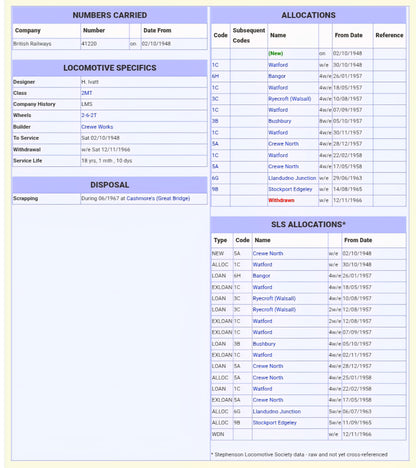This screenshot has width=416, height=468.
Task: Click the Type column header in SLS table
Action: point(220,240)
